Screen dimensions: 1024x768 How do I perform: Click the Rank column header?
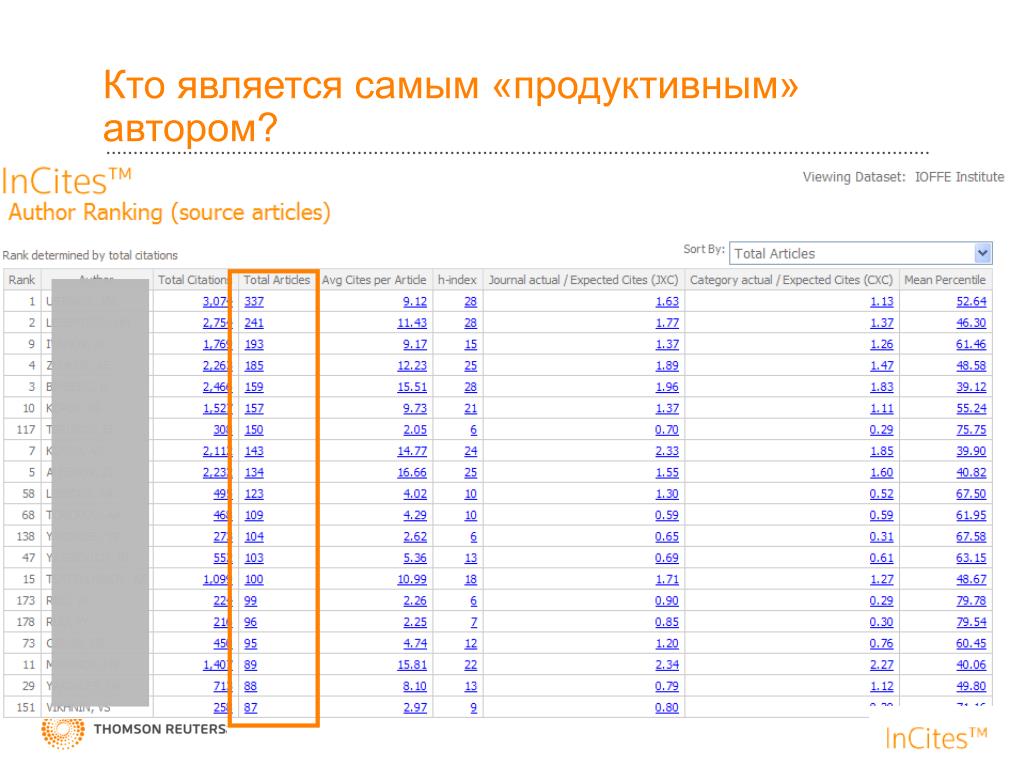(22, 280)
